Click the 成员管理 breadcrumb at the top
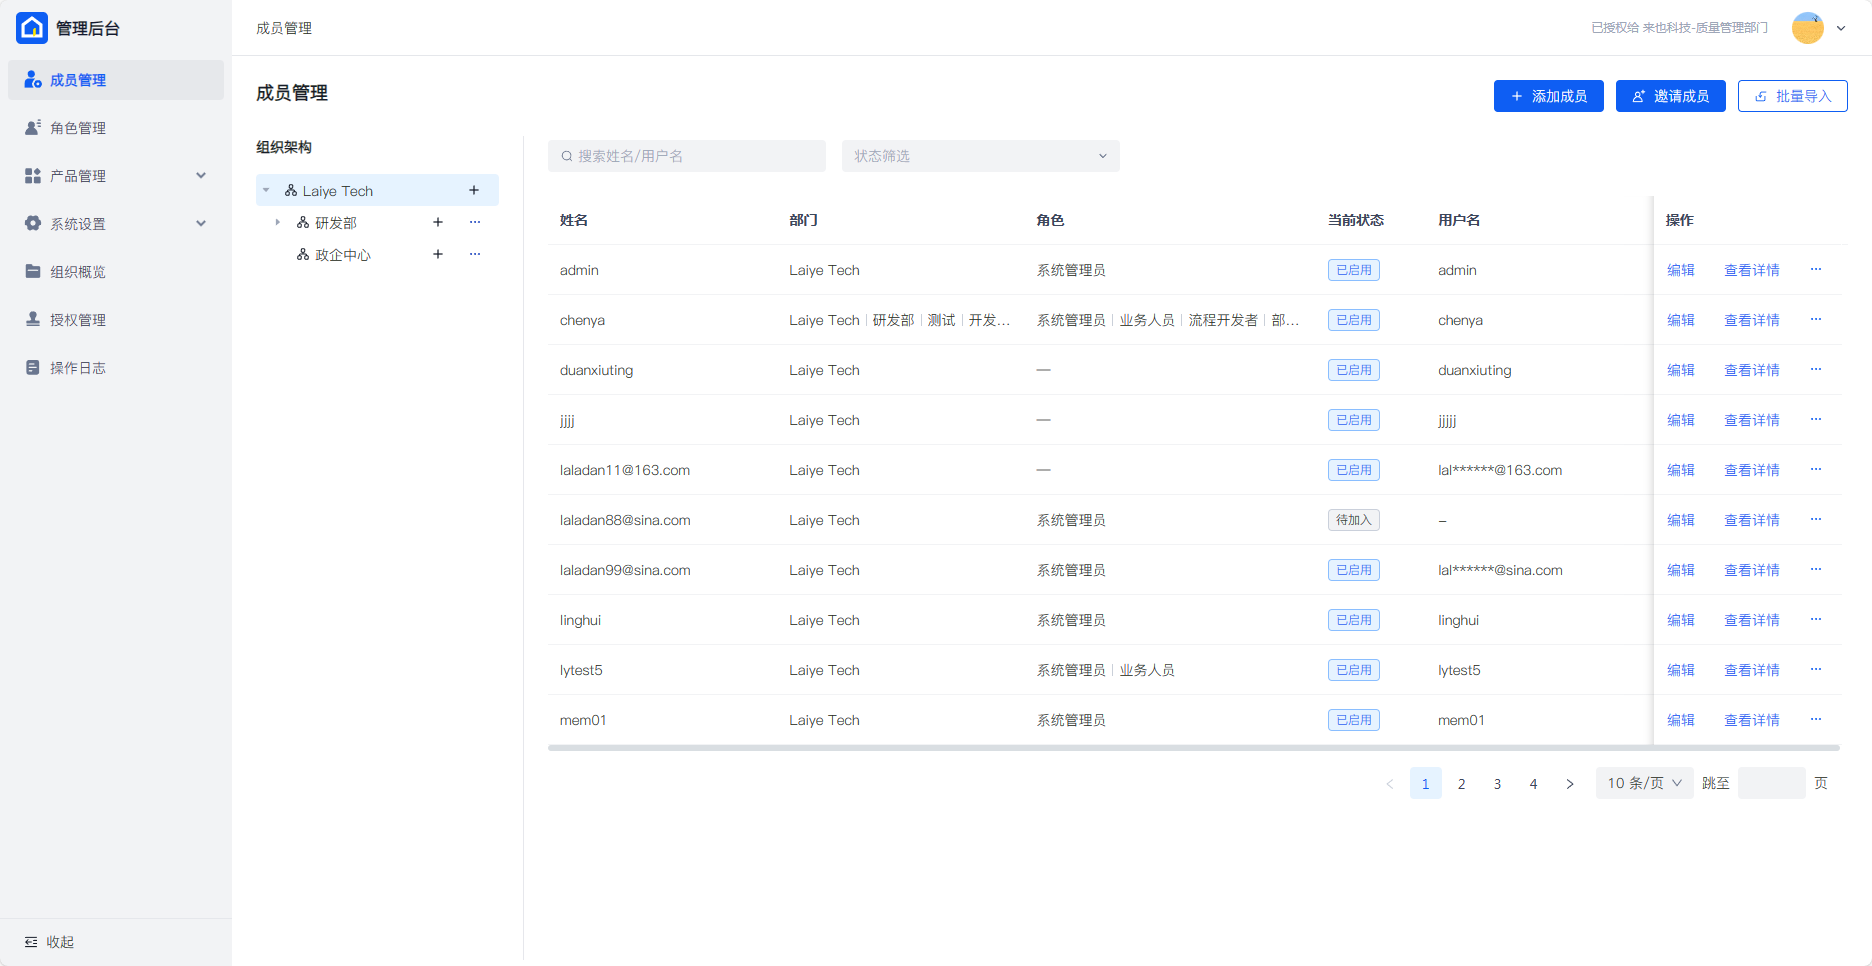The width and height of the screenshot is (1872, 966). [x=284, y=28]
